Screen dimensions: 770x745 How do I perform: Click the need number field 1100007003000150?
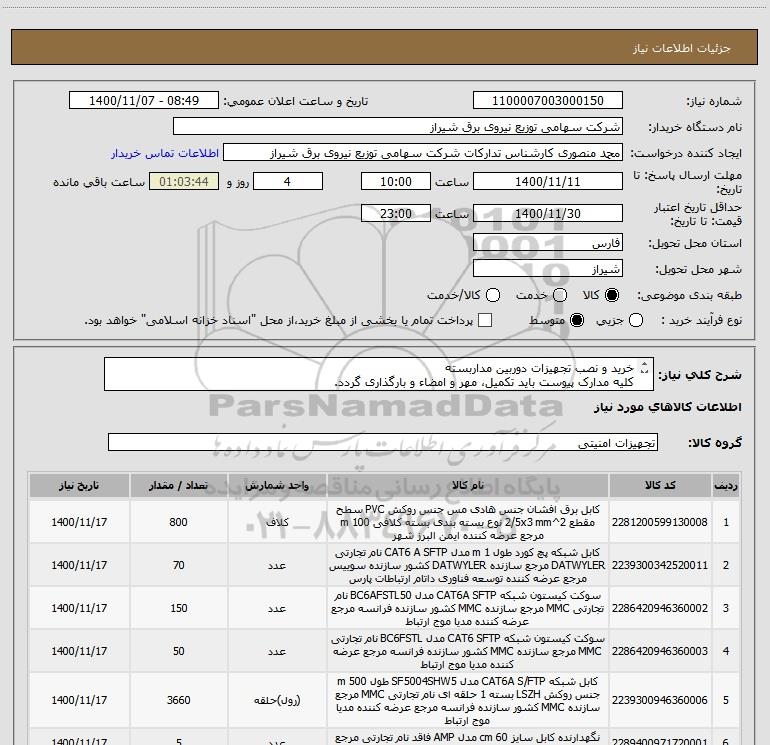coord(548,101)
